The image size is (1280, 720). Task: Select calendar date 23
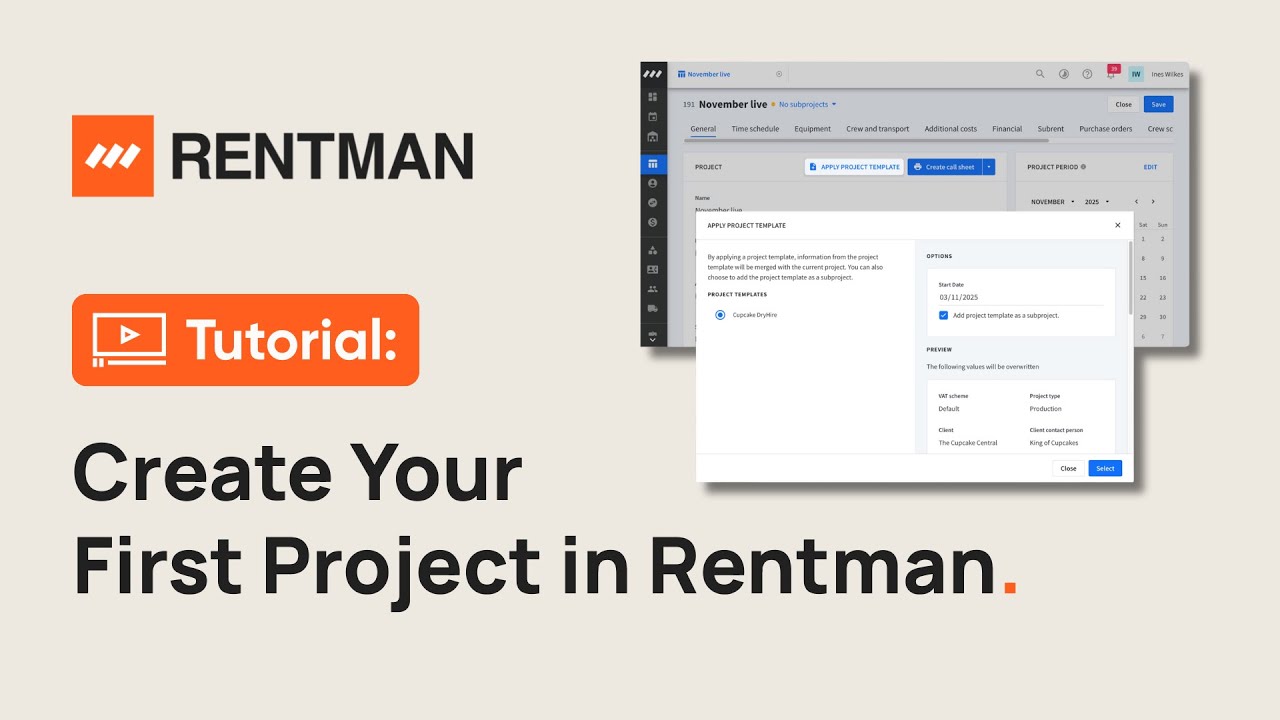1162,297
